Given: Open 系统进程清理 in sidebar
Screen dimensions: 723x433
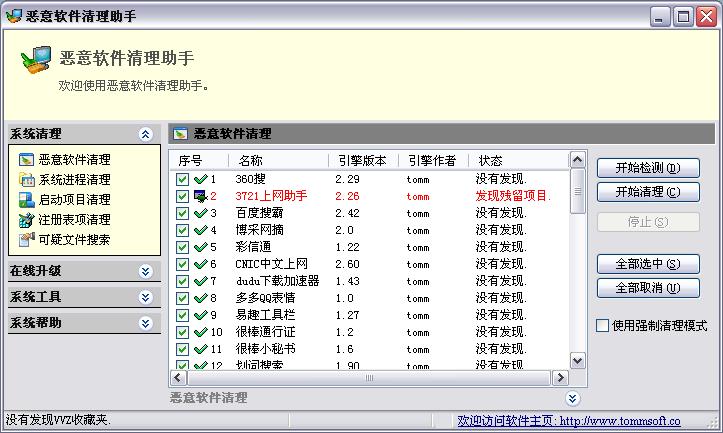Looking at the screenshot, I should tap(74, 179).
